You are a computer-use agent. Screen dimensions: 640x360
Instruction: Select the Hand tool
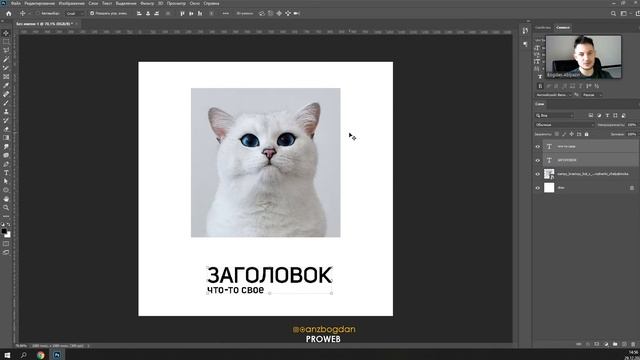[6, 199]
